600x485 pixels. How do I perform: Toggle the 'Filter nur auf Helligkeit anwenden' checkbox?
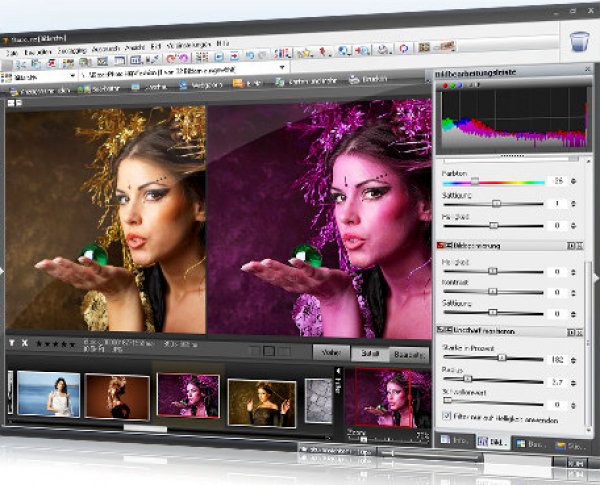(446, 416)
